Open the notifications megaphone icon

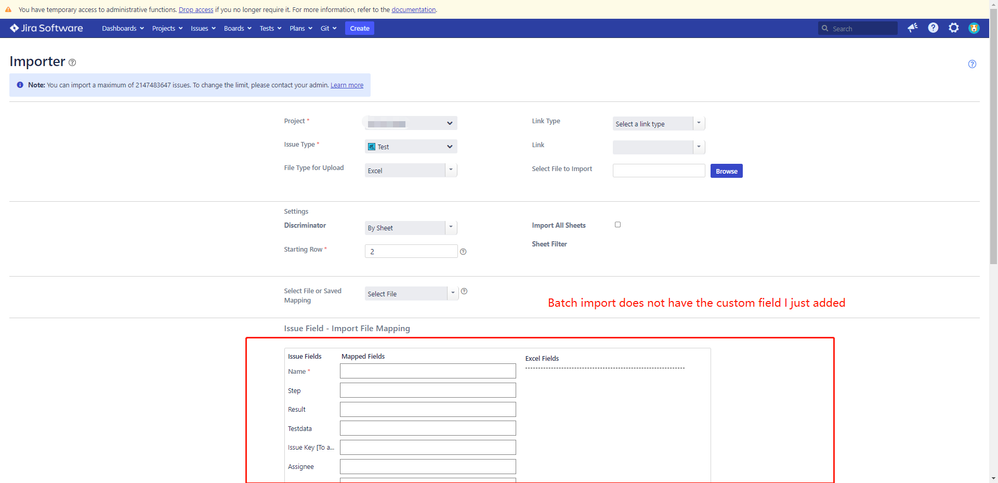click(x=912, y=28)
